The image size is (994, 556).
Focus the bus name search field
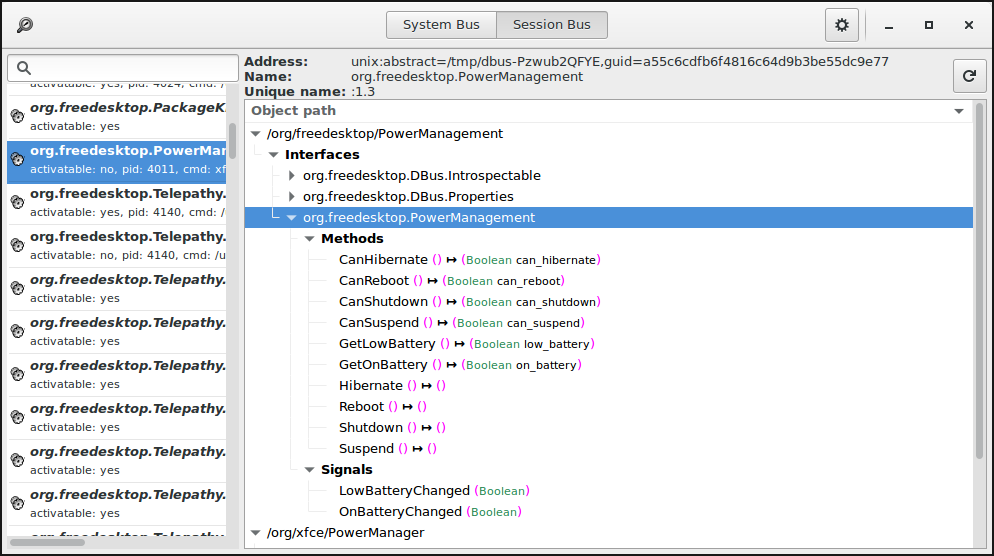click(130, 68)
